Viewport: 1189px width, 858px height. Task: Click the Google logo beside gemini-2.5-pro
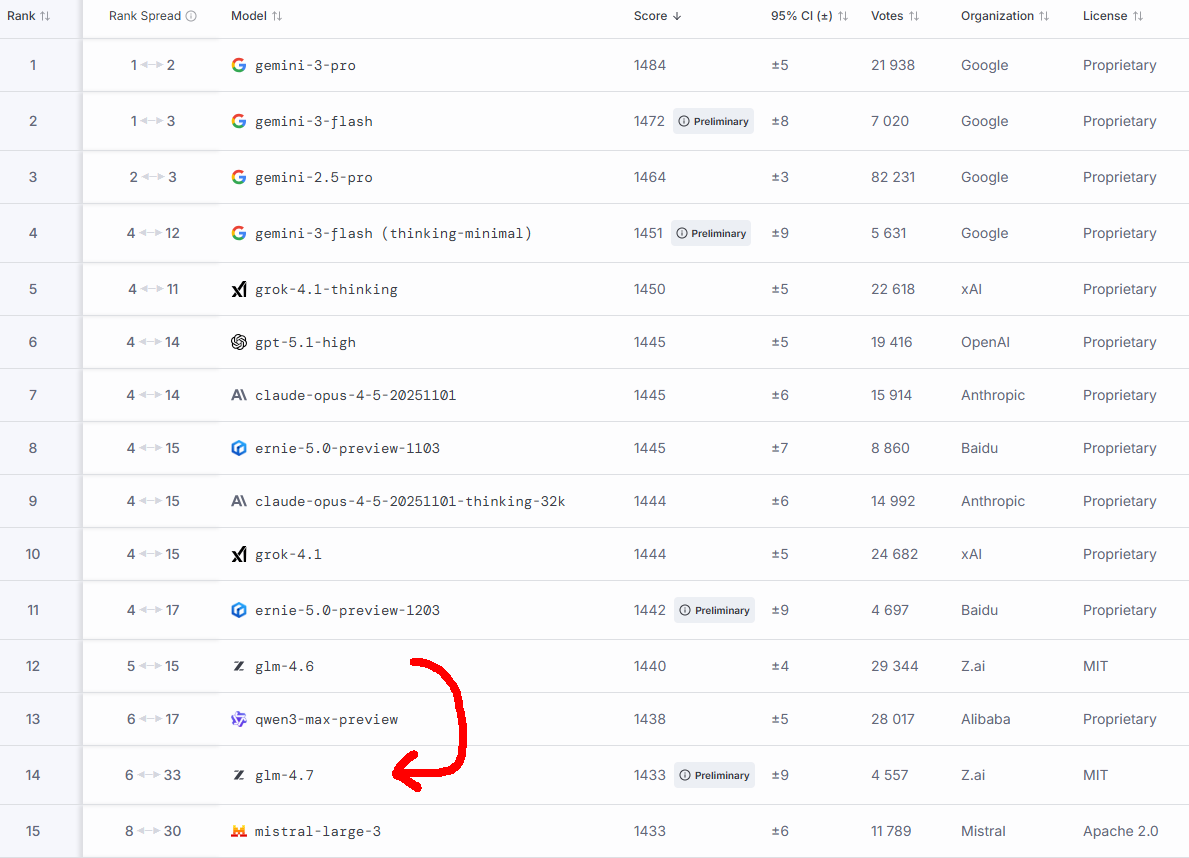pos(239,177)
